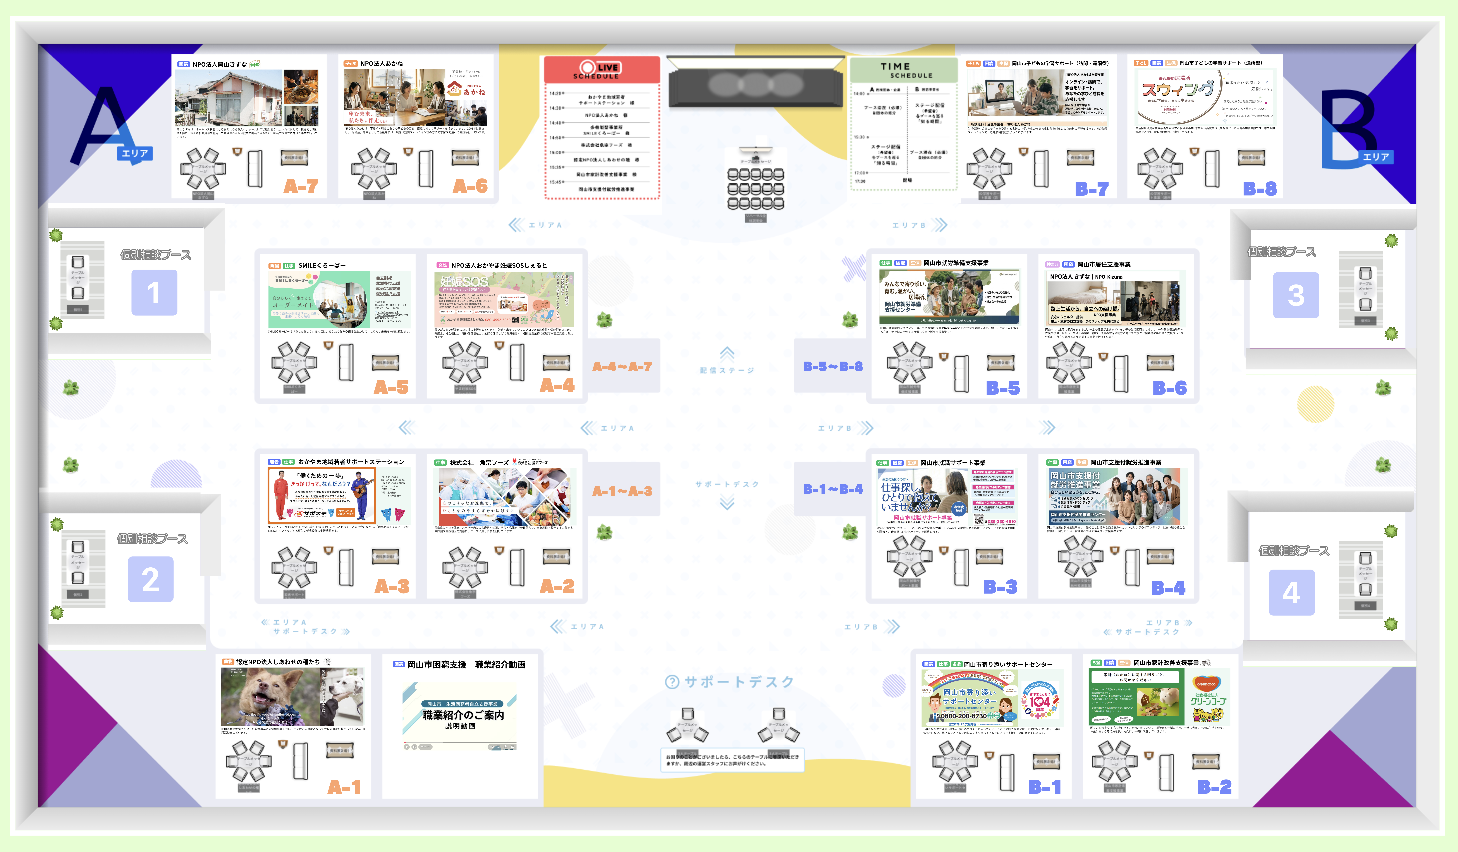Click the B-1~B-4 area tab
The image size is (1458, 852).
coord(832,489)
